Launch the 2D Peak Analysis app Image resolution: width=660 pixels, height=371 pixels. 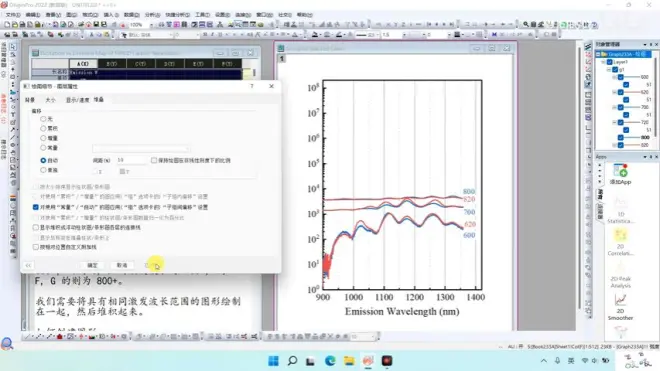tap(620, 275)
